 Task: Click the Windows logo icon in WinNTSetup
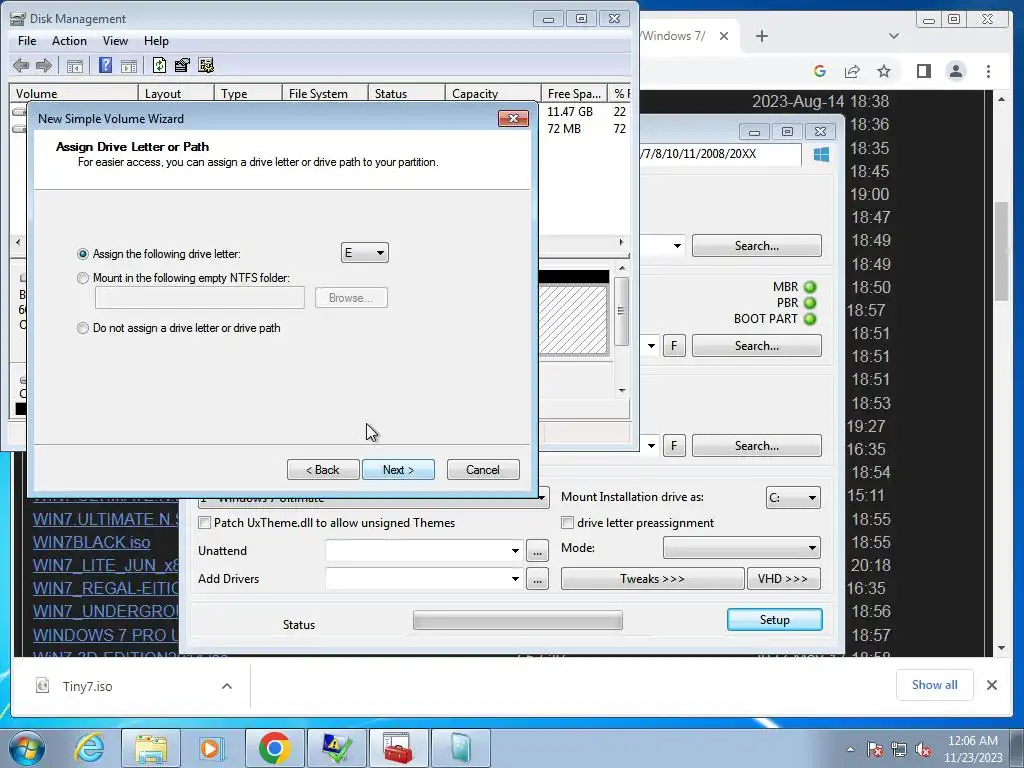(821, 154)
